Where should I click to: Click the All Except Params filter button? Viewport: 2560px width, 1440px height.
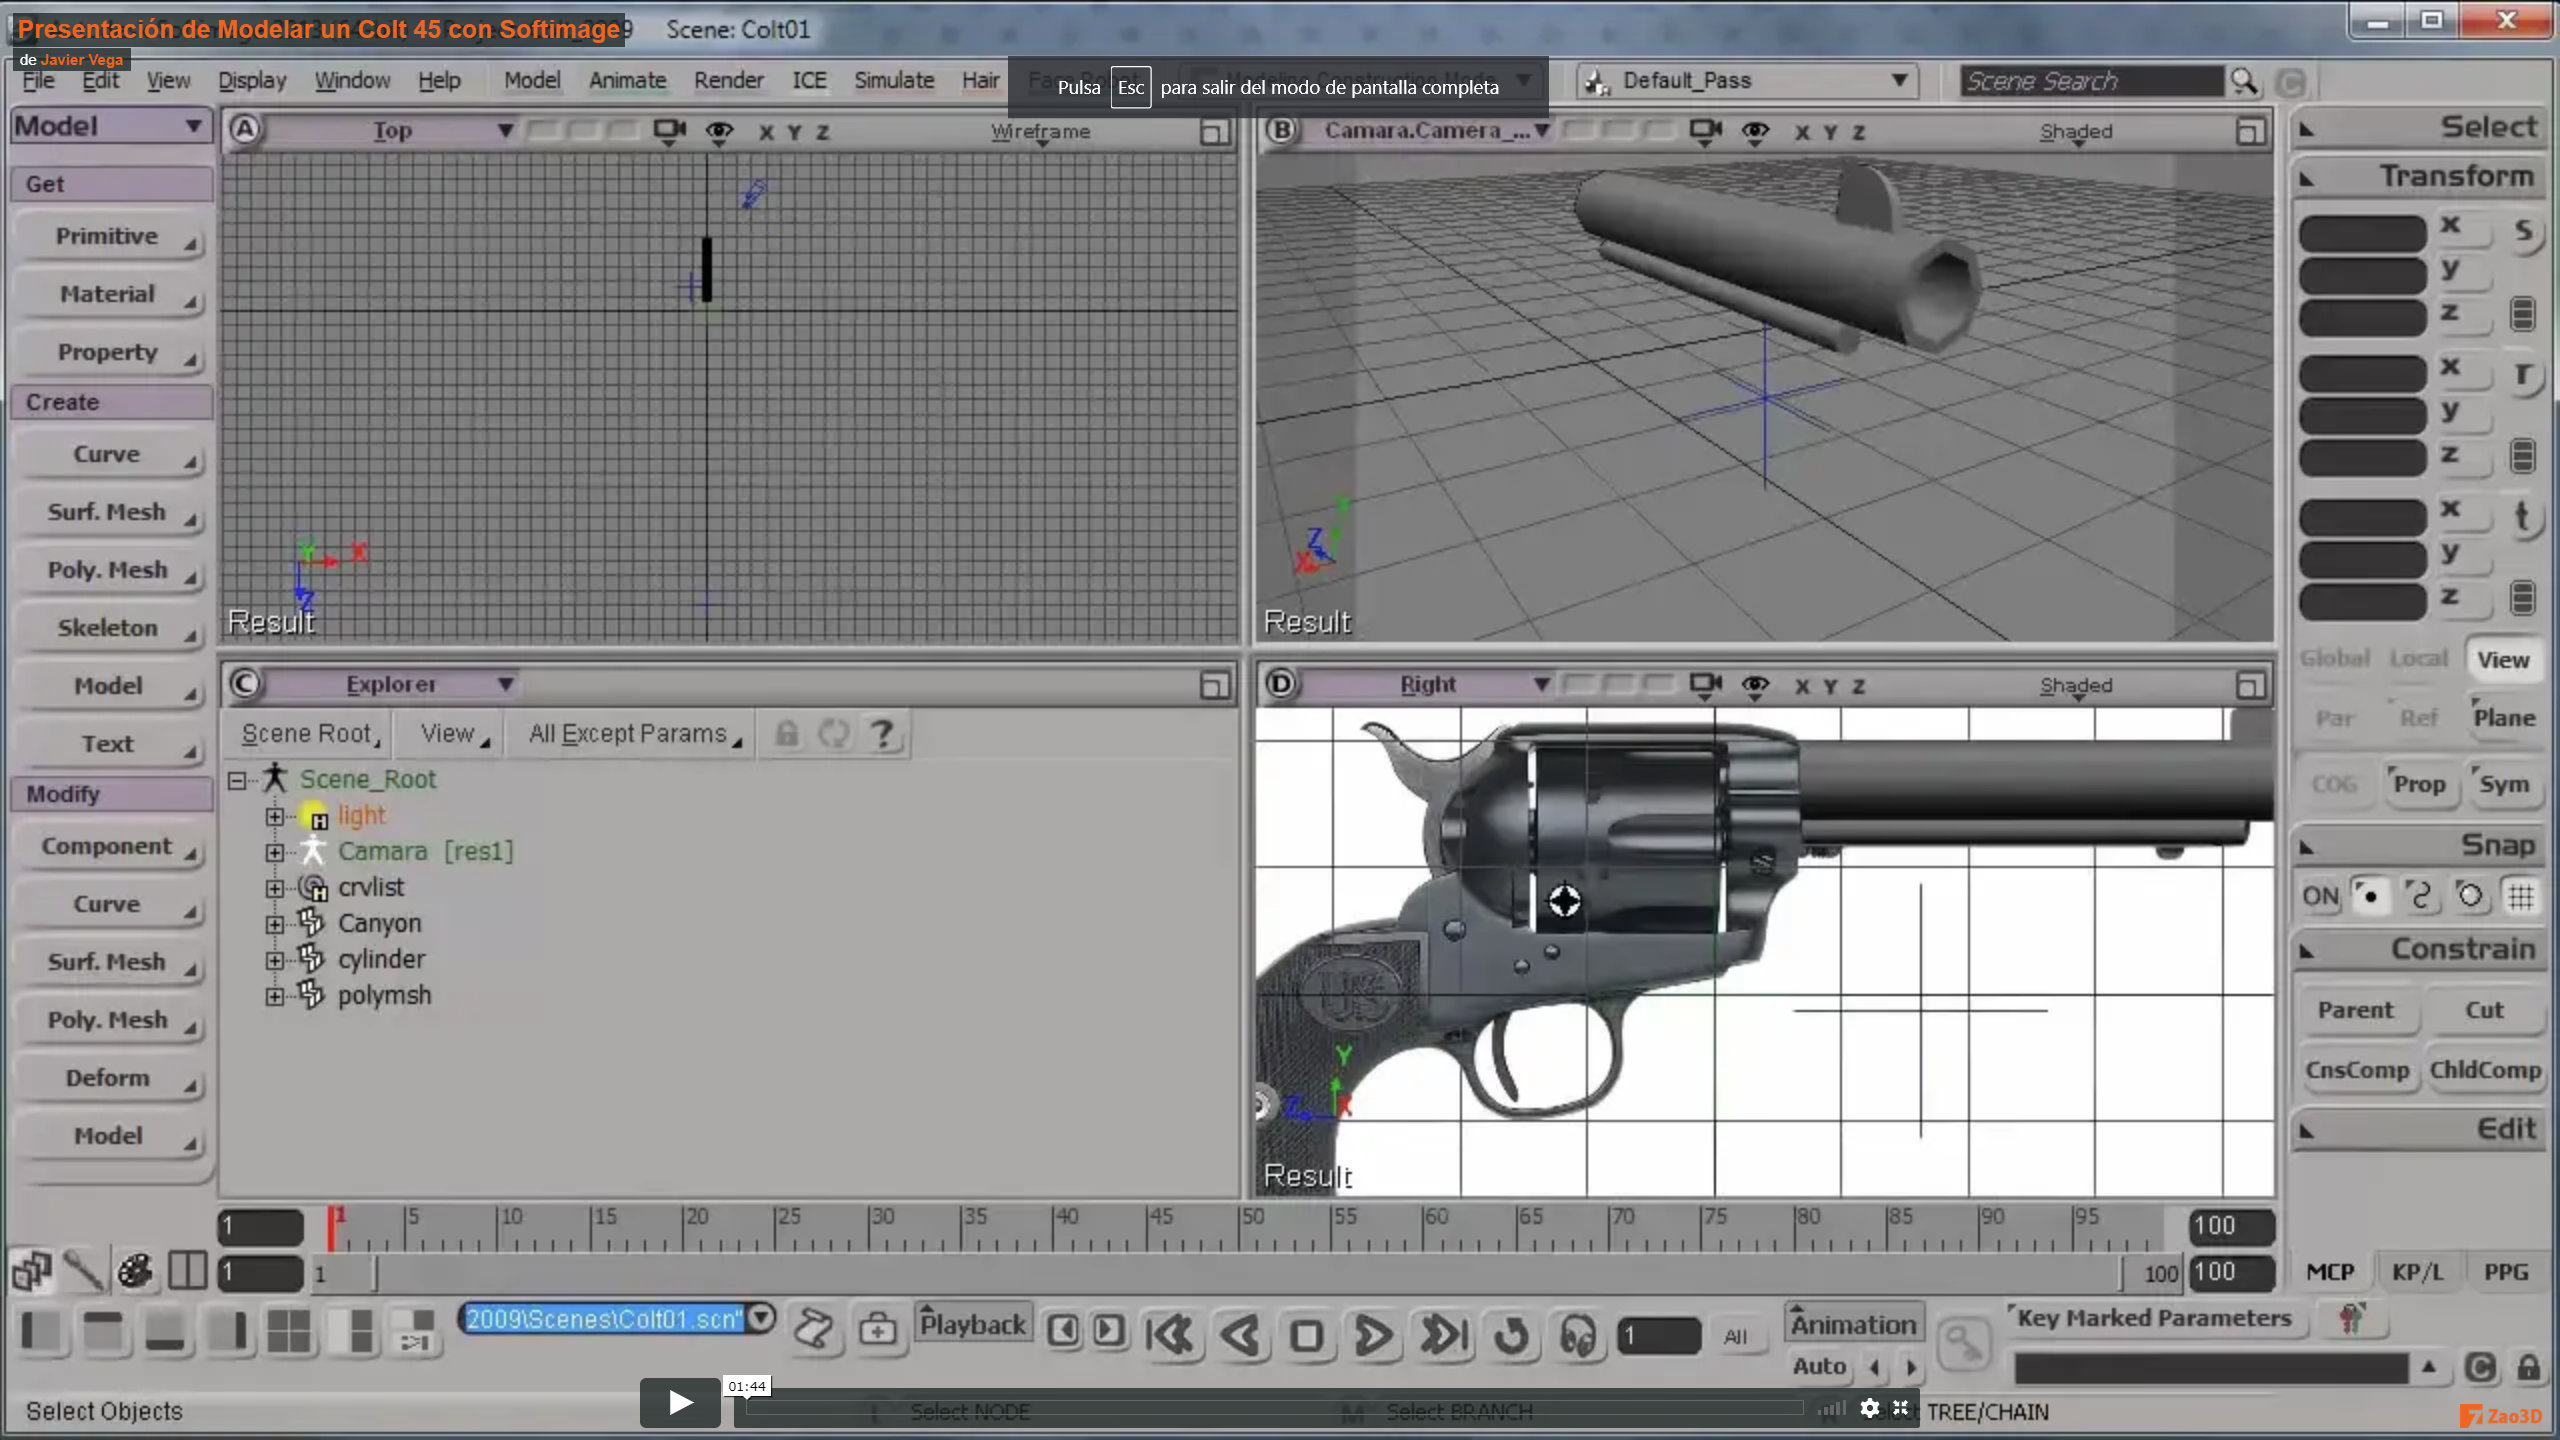pos(634,734)
